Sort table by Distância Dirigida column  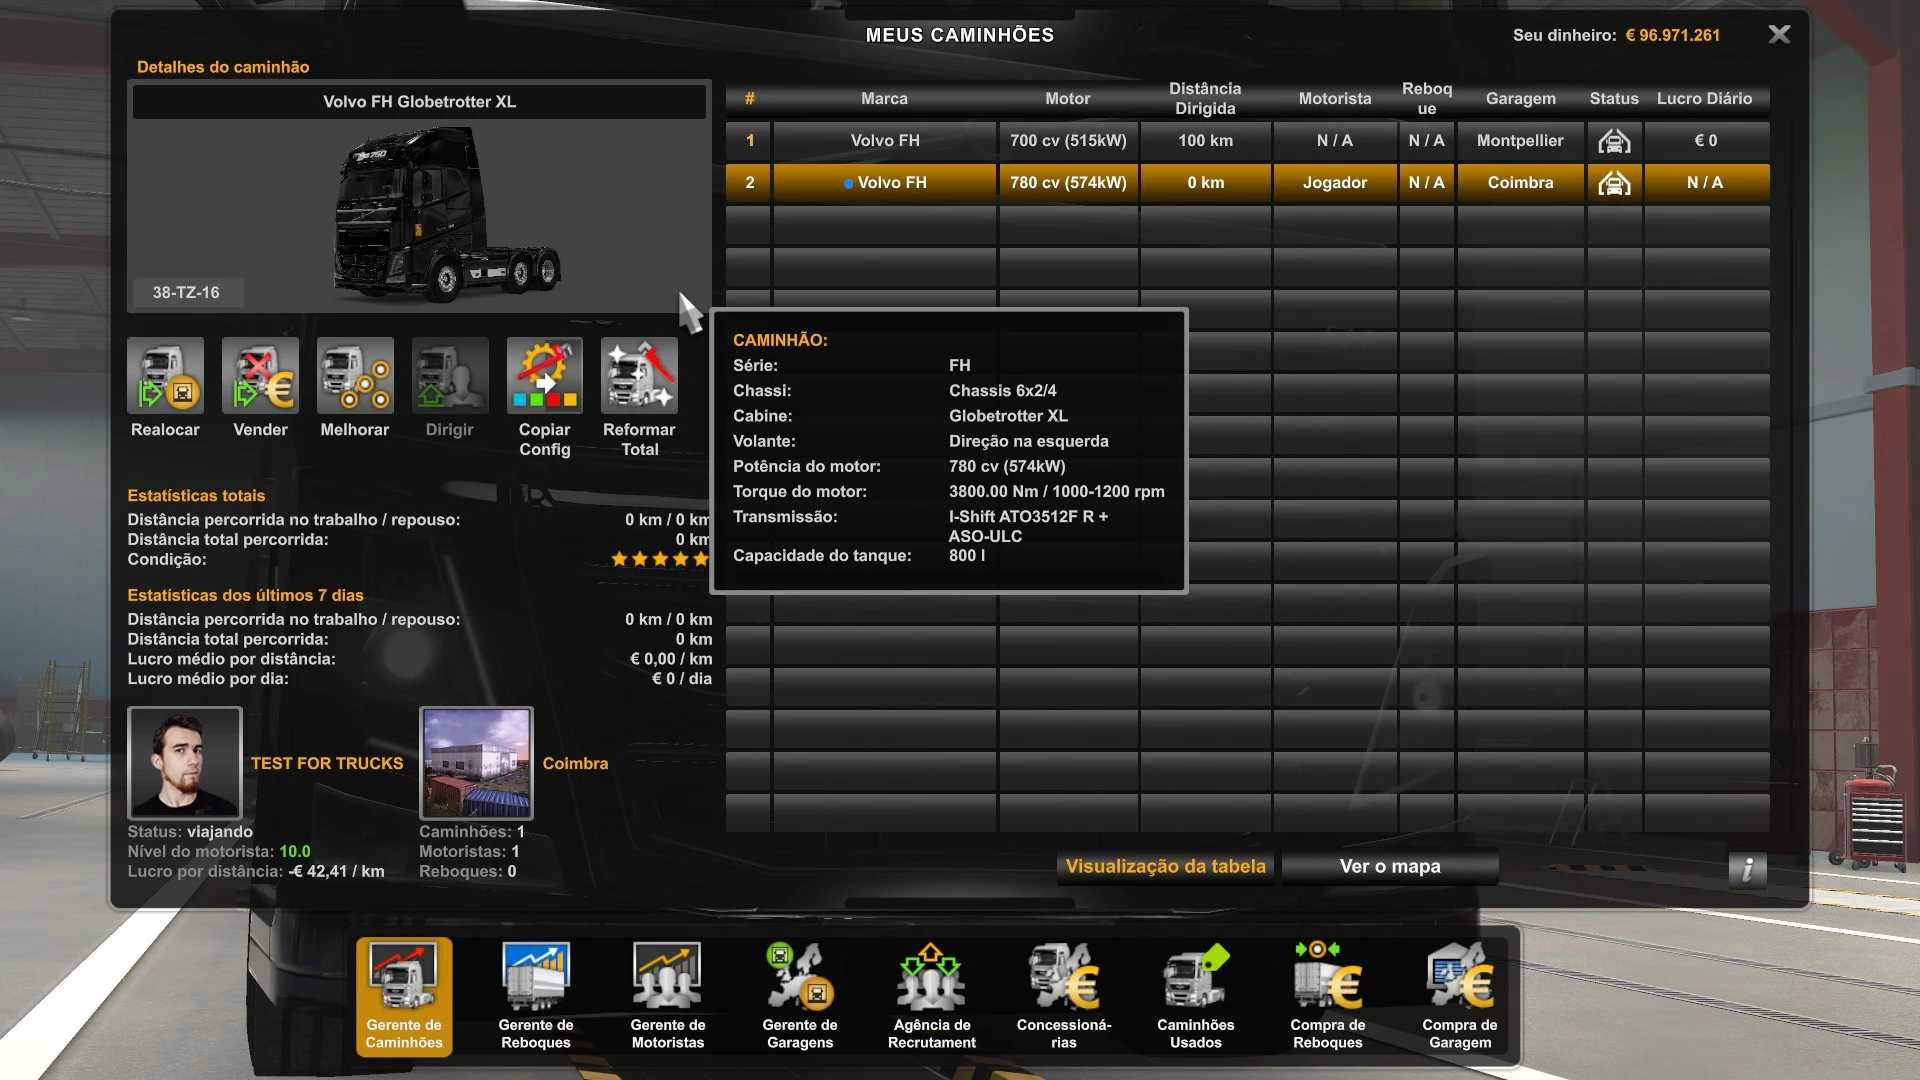[1205, 98]
